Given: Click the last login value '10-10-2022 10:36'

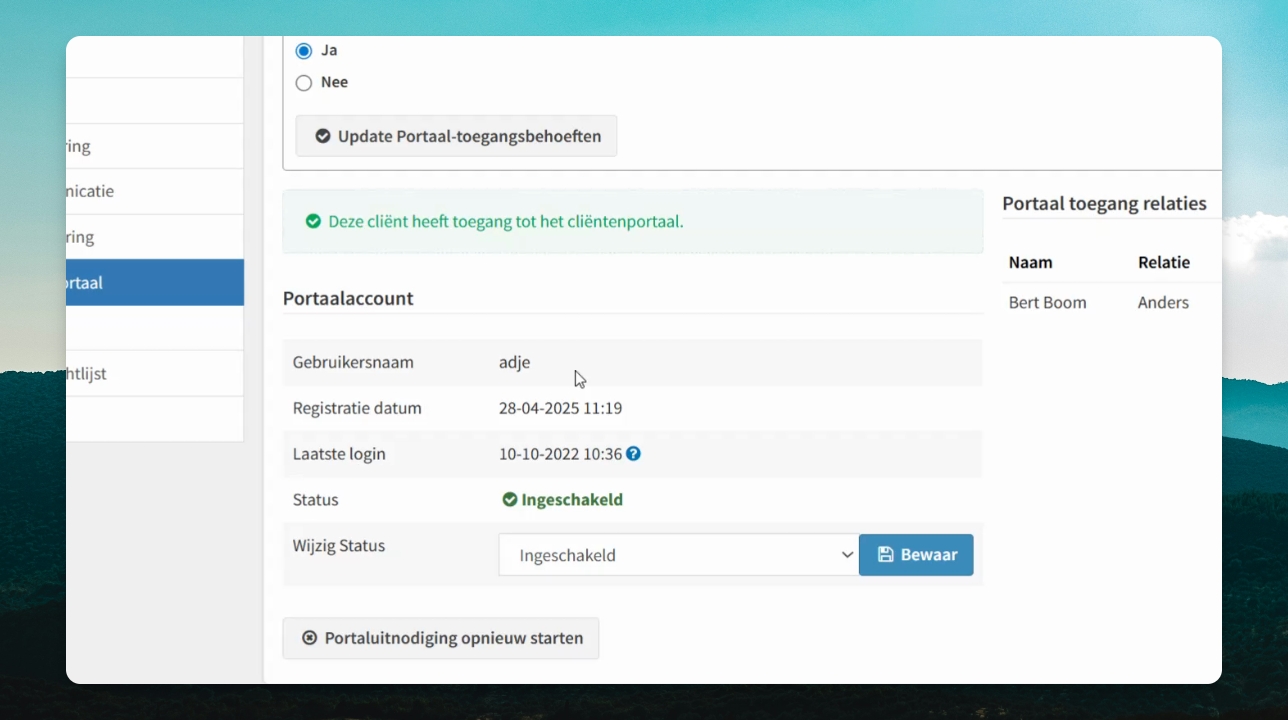Looking at the screenshot, I should click(560, 454).
